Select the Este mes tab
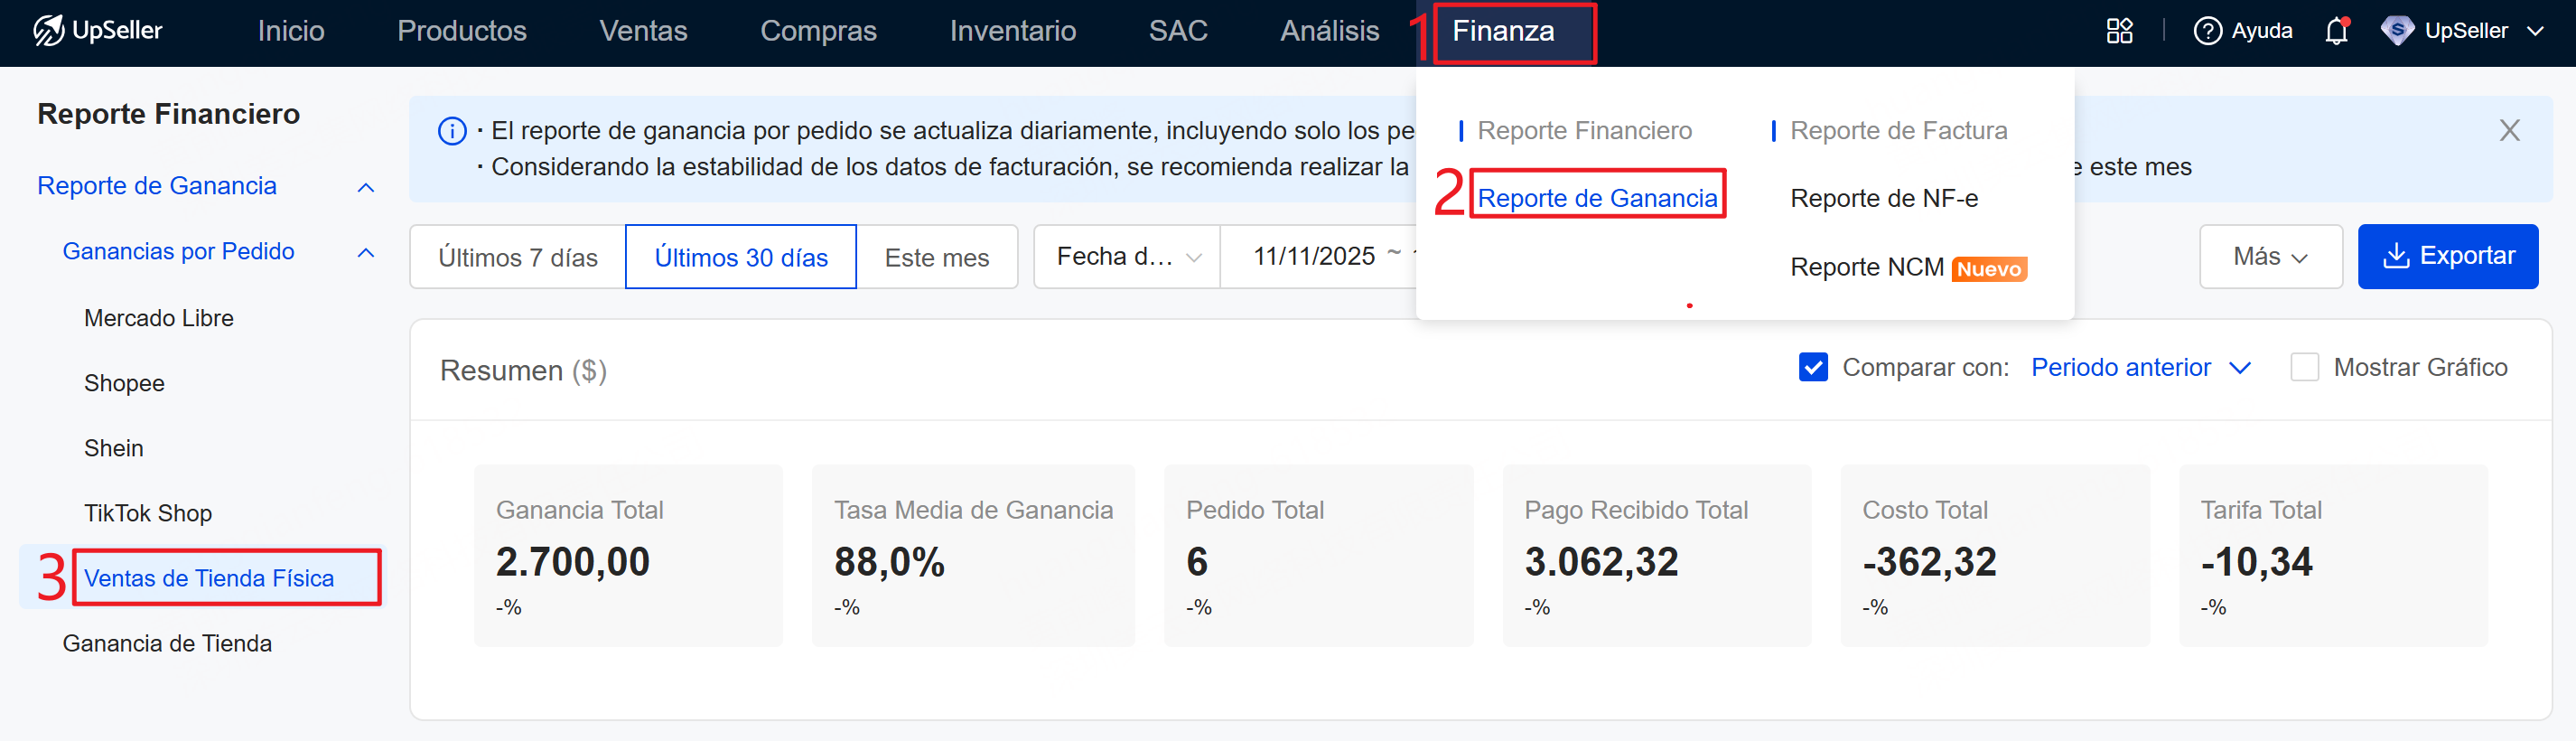 [936, 257]
